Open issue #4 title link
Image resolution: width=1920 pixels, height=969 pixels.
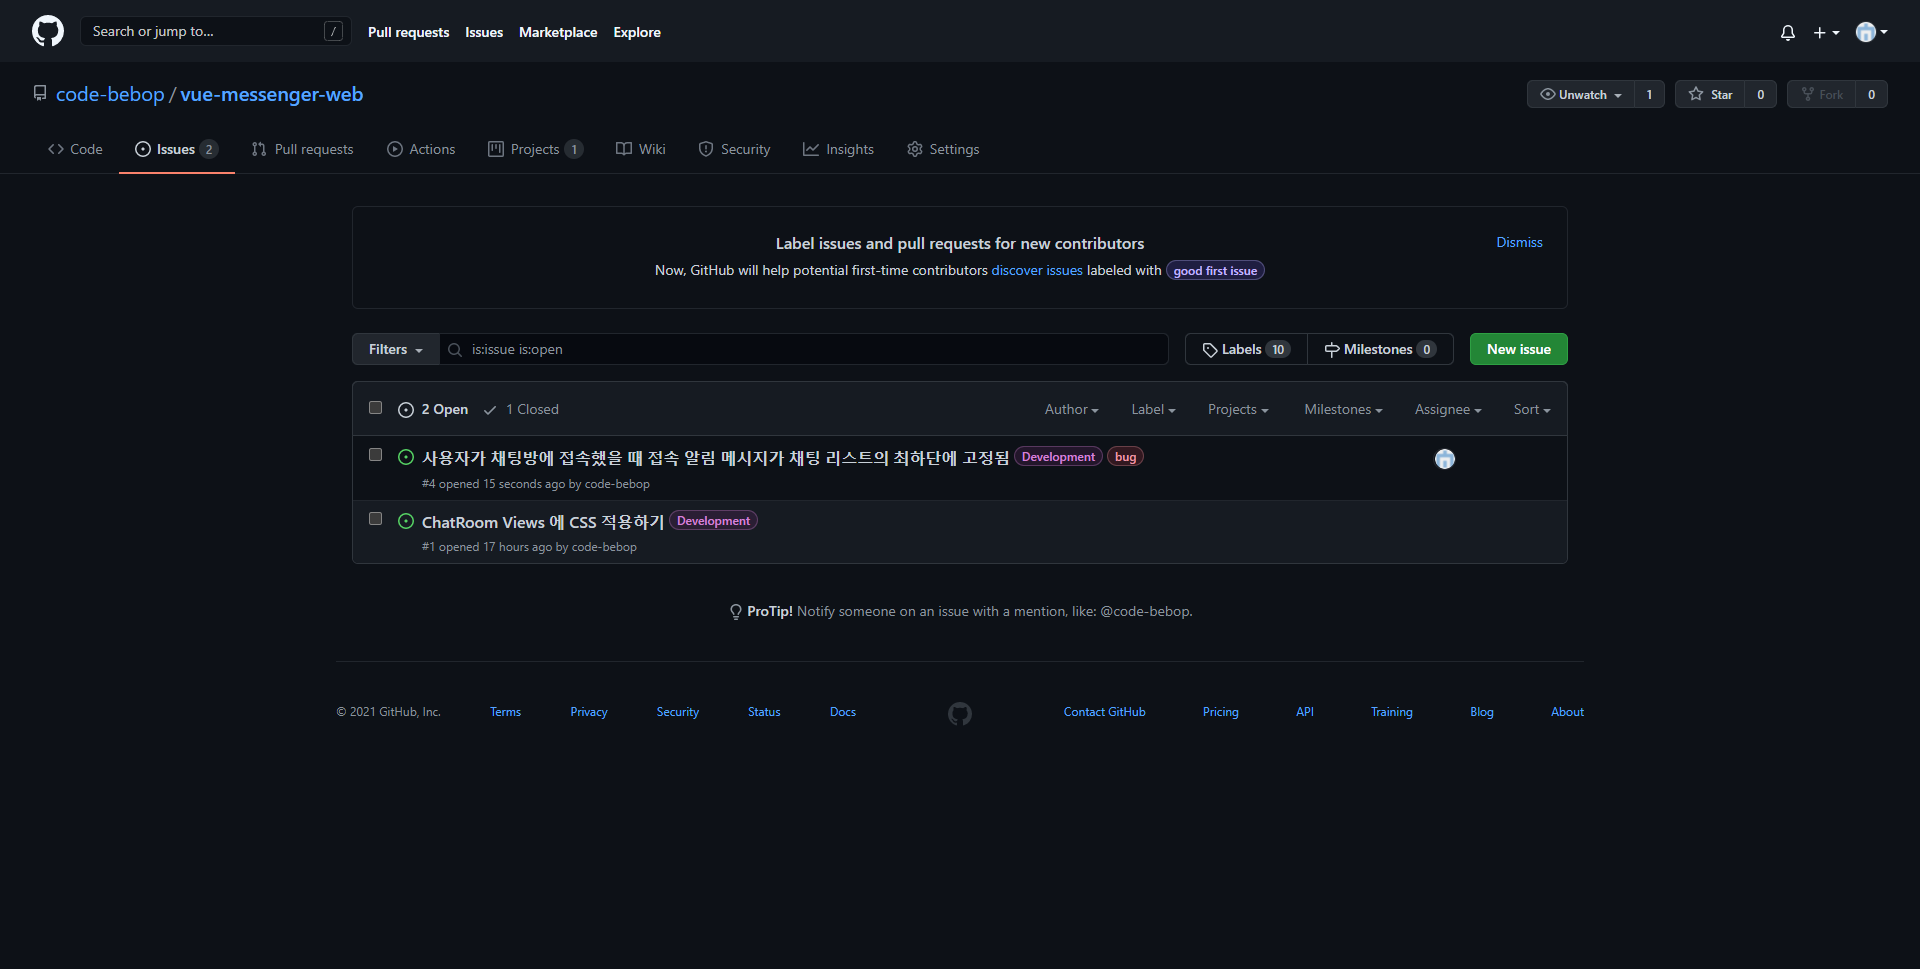[715, 457]
